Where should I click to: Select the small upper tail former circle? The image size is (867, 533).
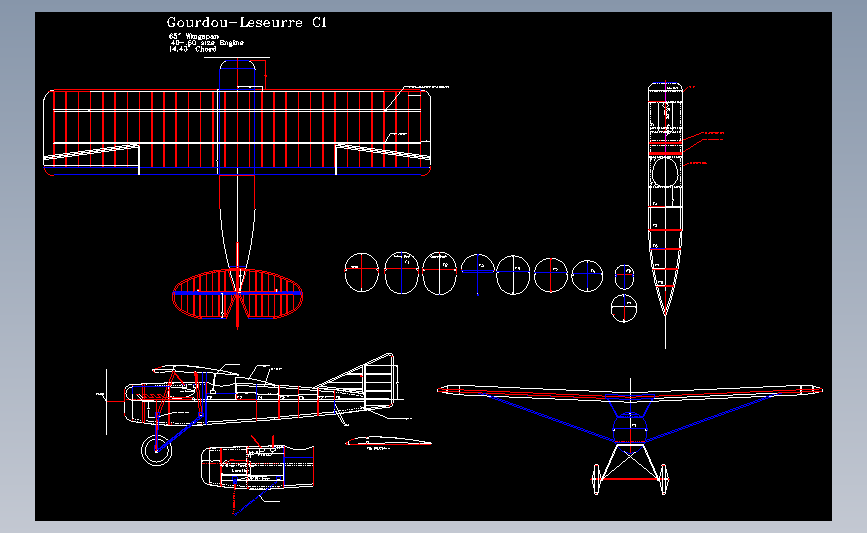click(624, 276)
